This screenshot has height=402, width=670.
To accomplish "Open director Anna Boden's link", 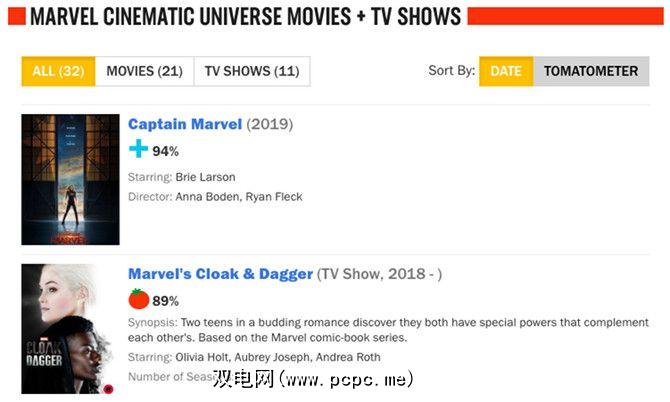I will click(x=206, y=197).
